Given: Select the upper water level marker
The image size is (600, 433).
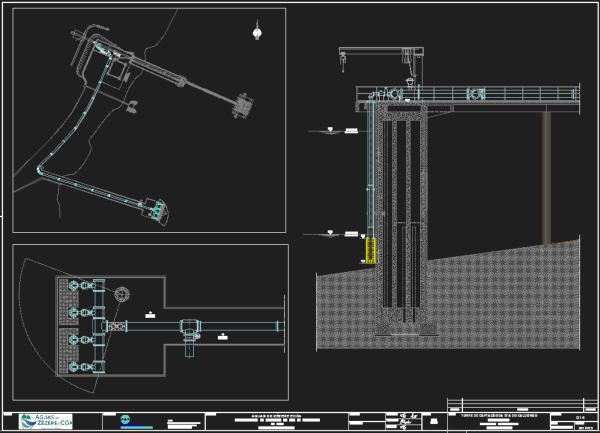Looking at the screenshot, I should coord(346,131).
